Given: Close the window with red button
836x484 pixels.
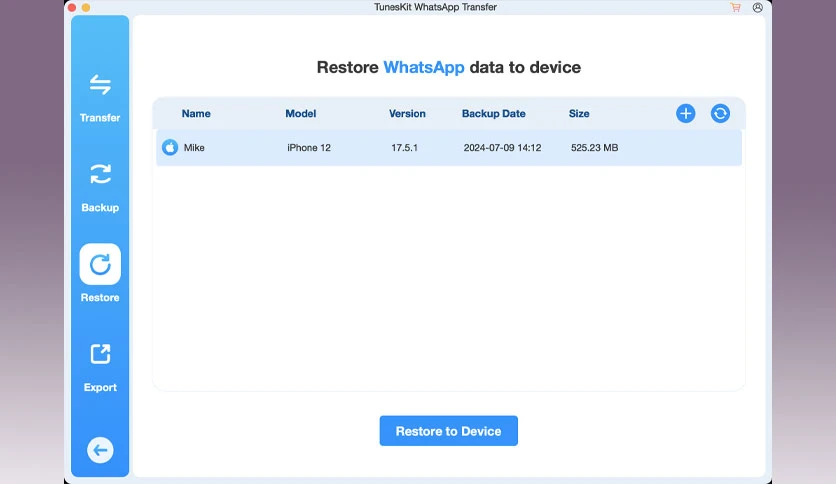Looking at the screenshot, I should [72, 7].
